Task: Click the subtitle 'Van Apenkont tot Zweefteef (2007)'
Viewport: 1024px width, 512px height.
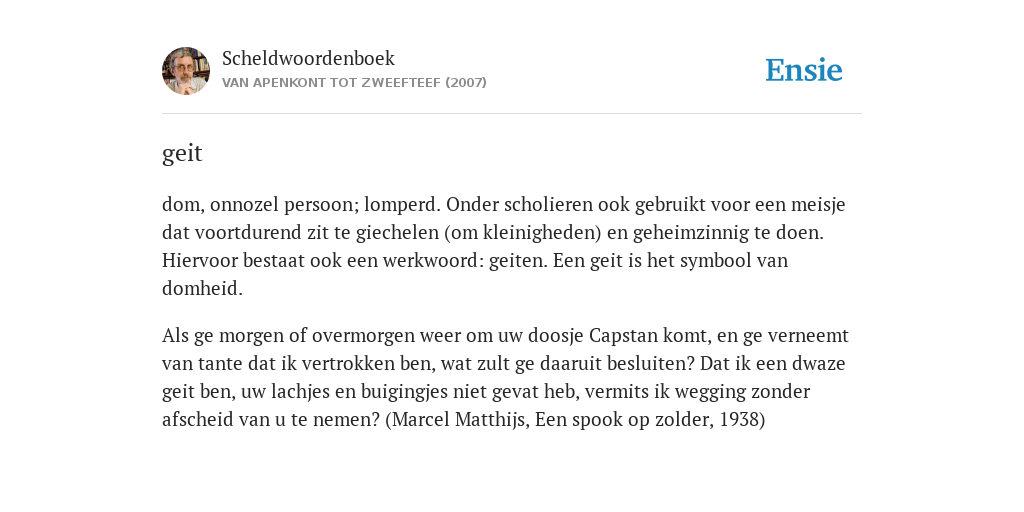Action: pyautogui.click(x=354, y=83)
